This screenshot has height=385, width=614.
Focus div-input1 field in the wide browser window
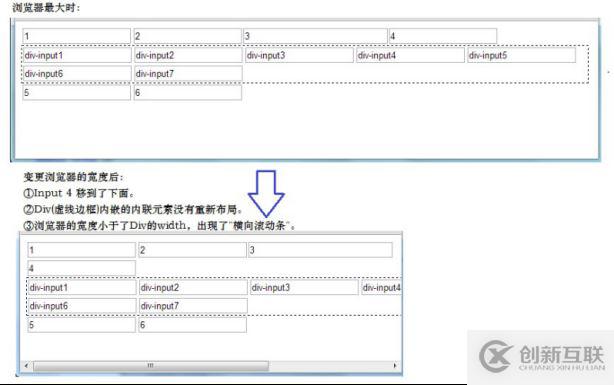(77, 55)
